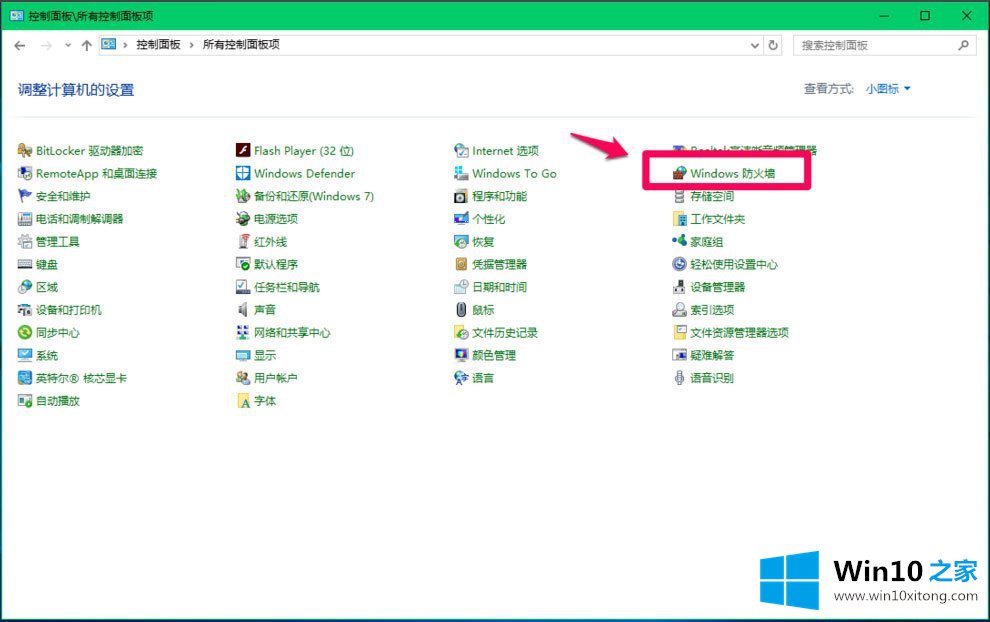Open 疑难解答 icon
The image size is (990, 622).
(x=679, y=355)
